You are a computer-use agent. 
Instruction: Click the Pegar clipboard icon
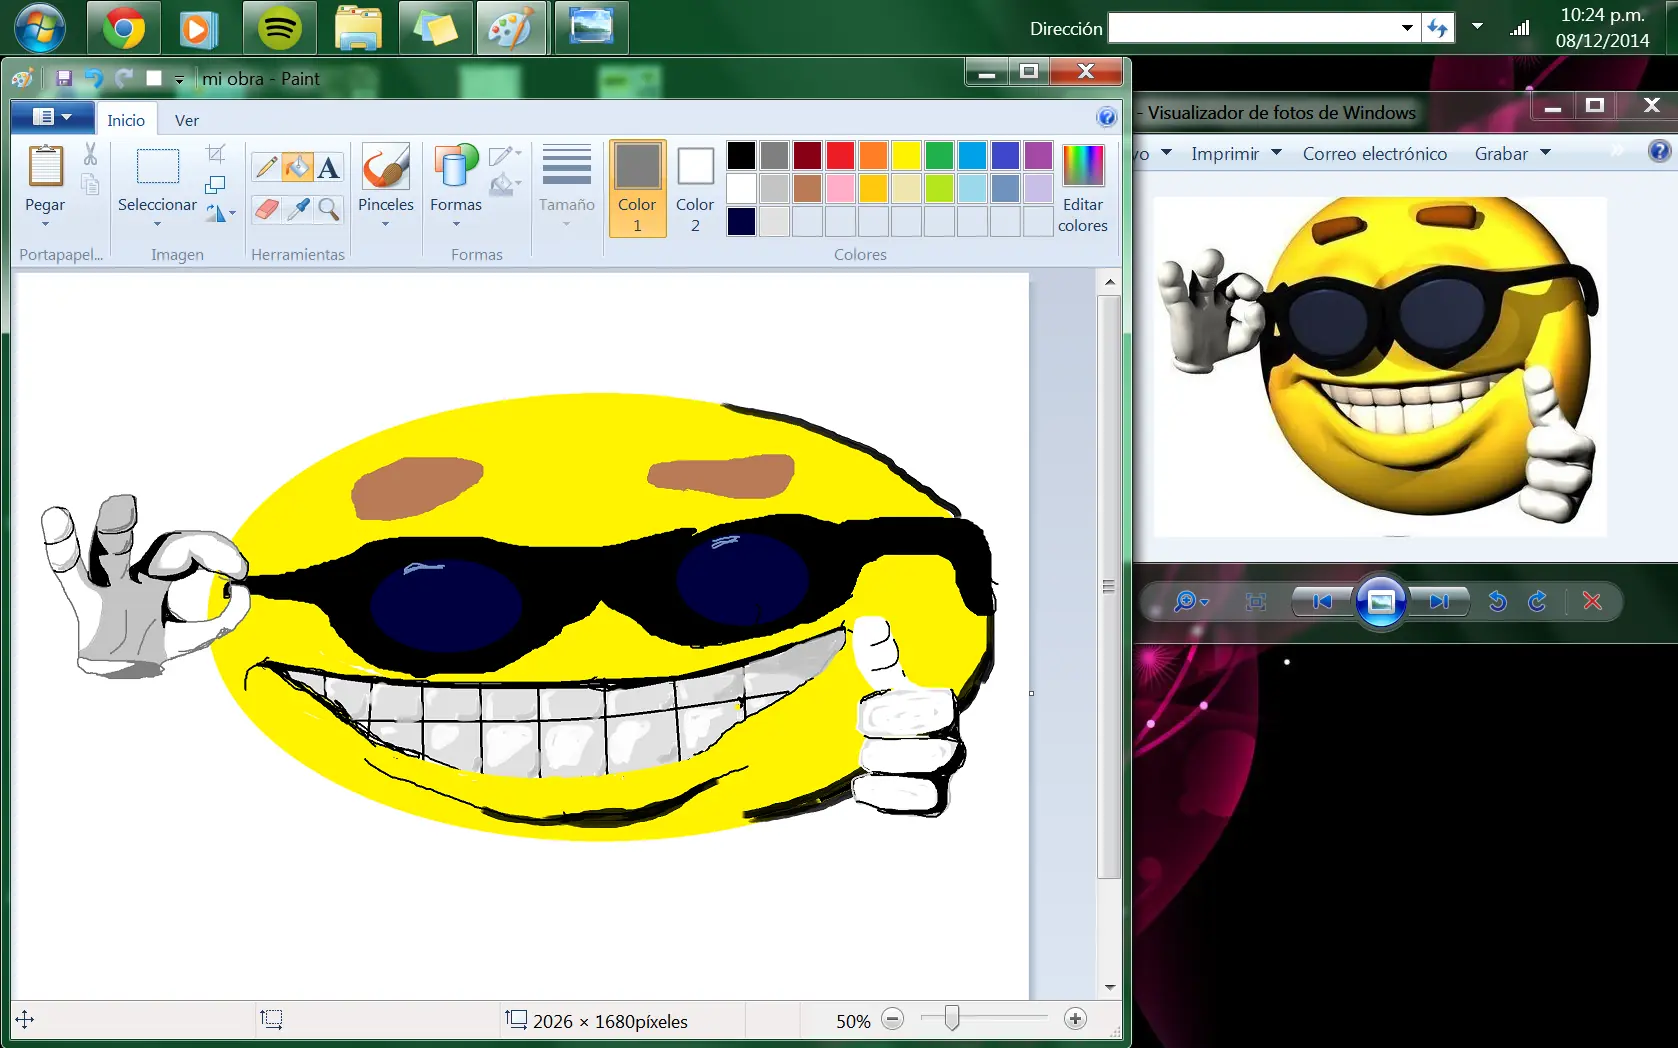45,165
